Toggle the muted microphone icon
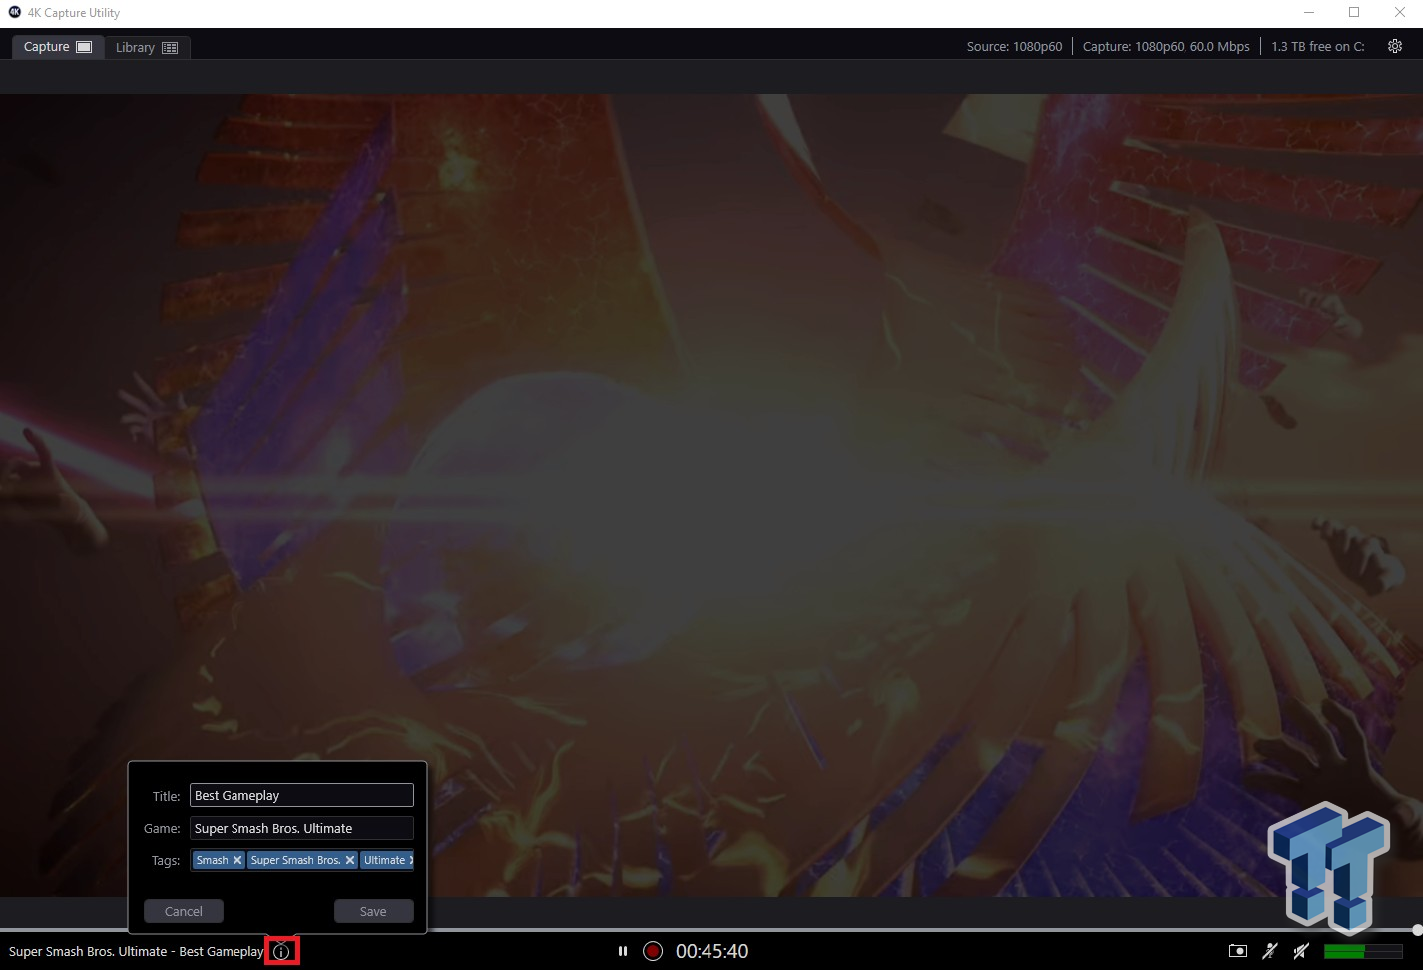The height and width of the screenshot is (970, 1423). pos(1270,951)
